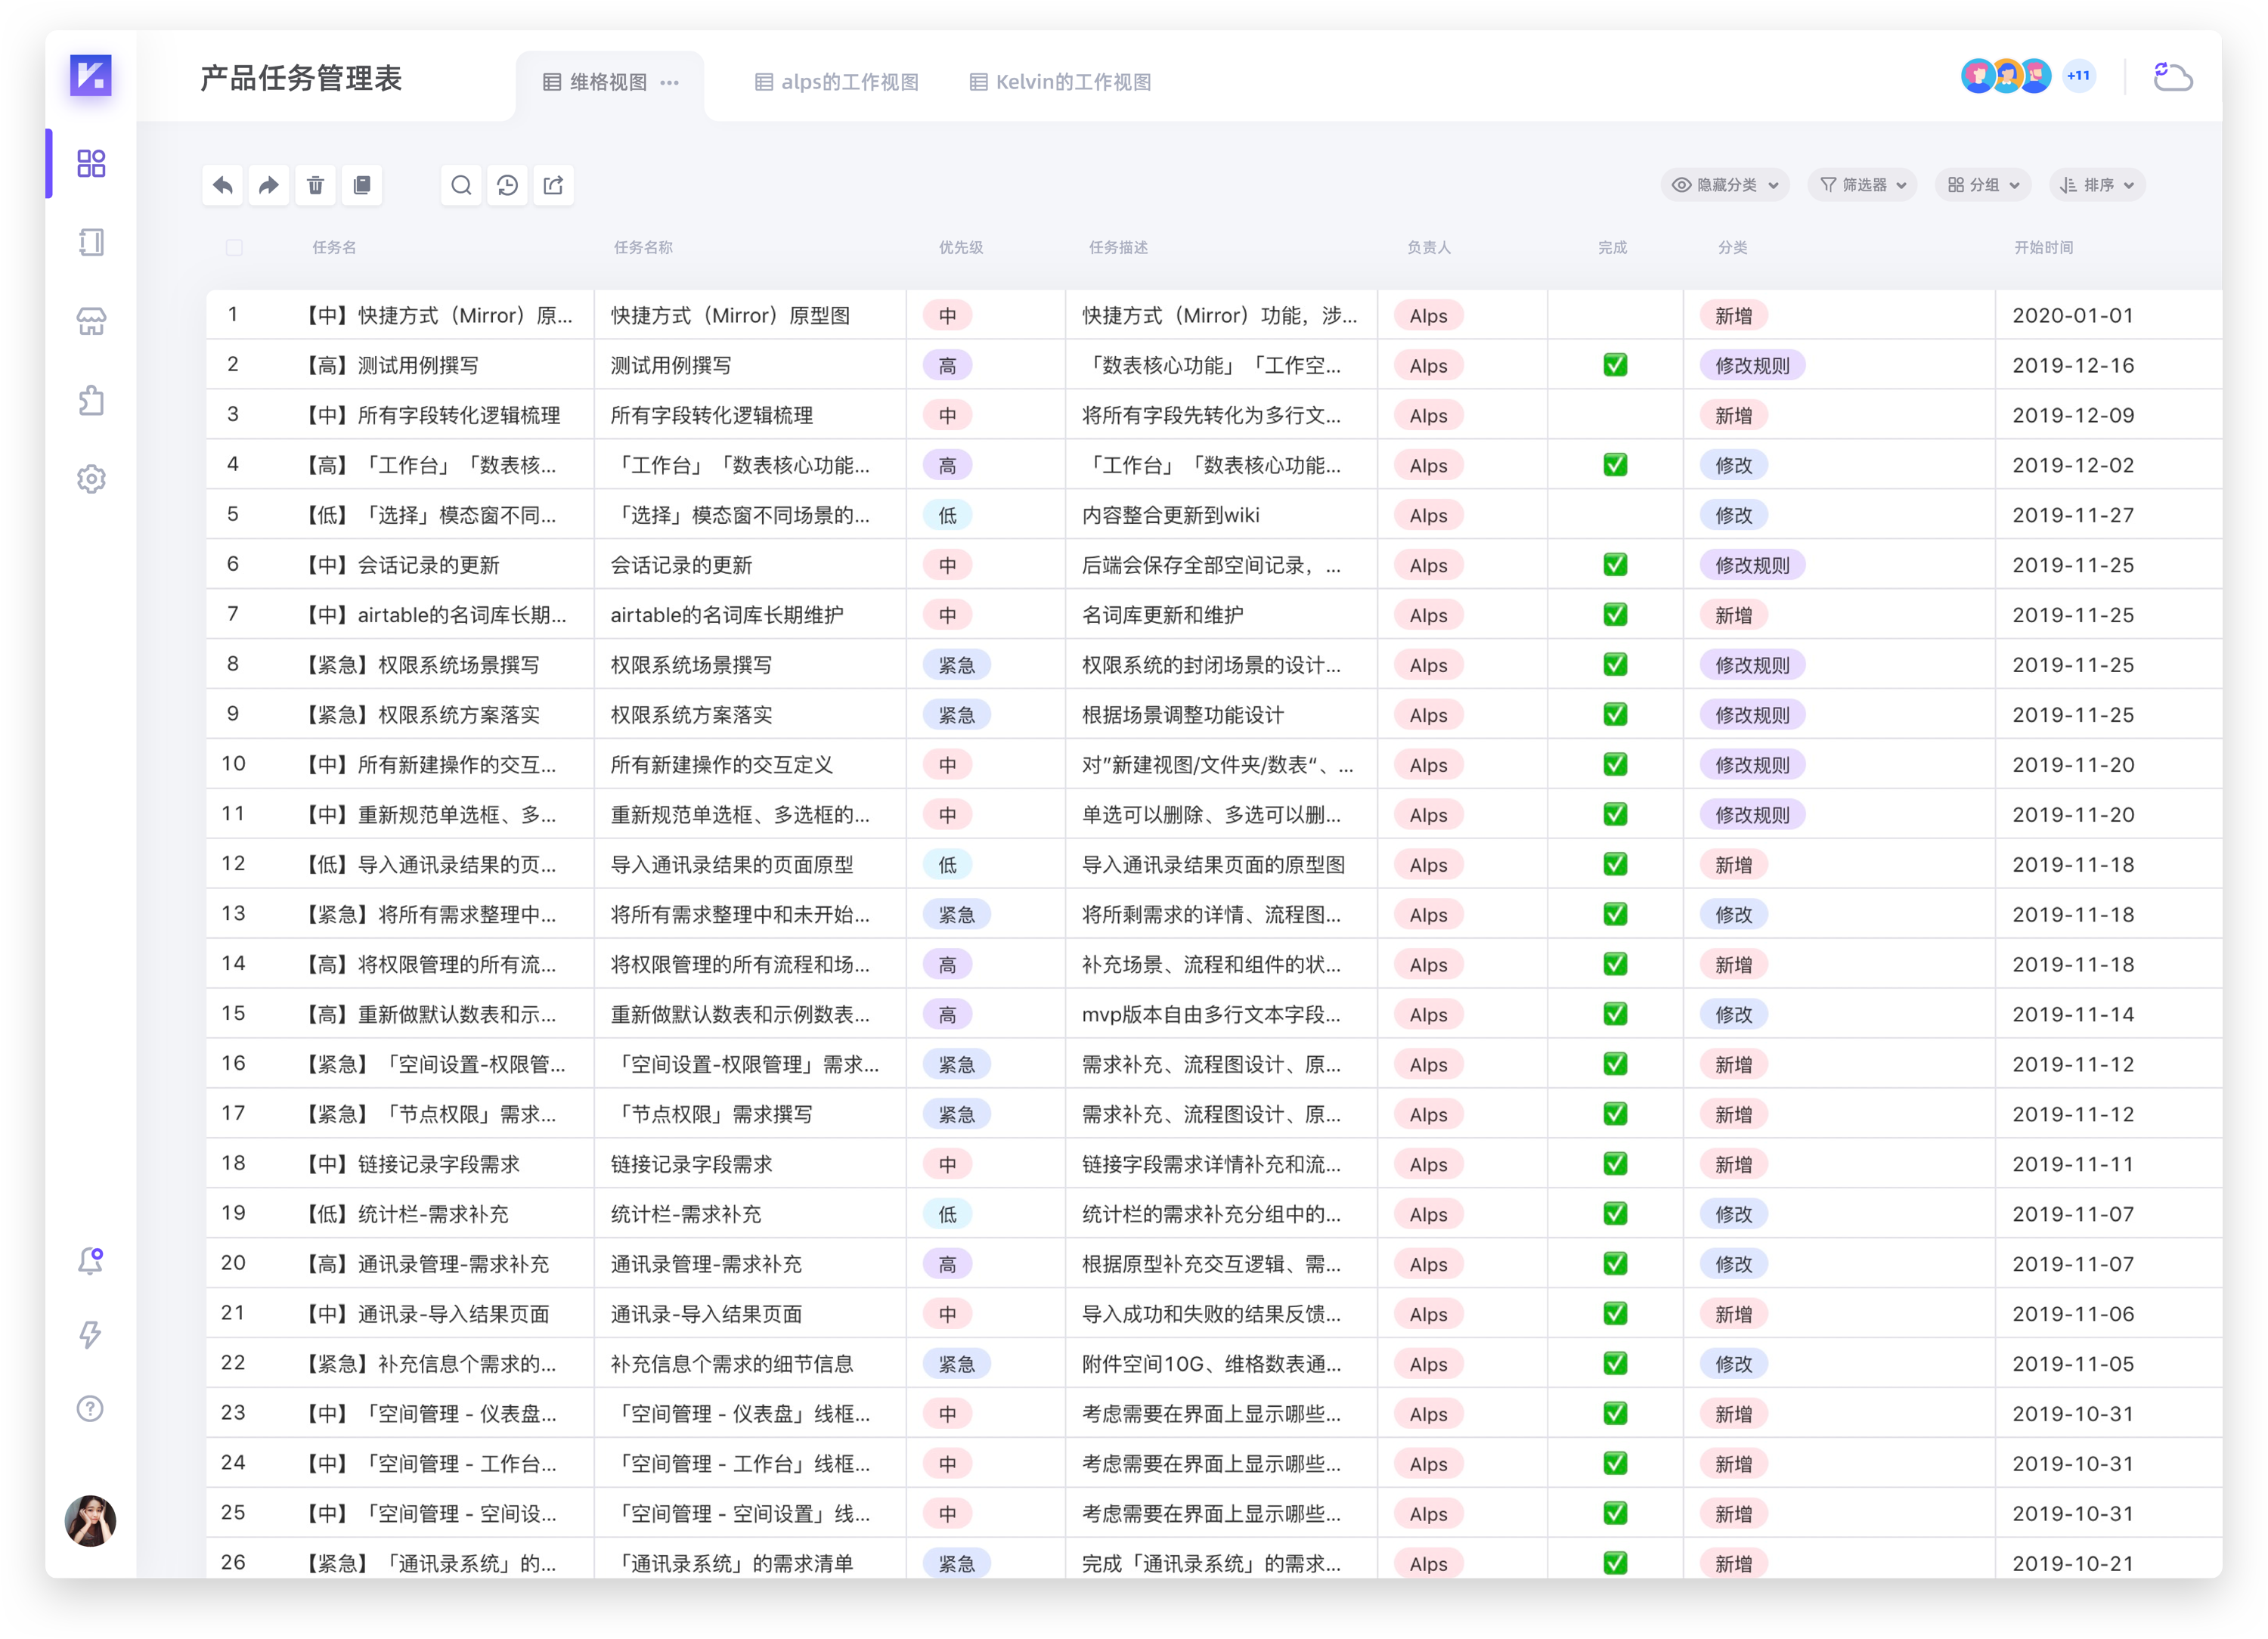The width and height of the screenshot is (2268, 1639).
Task: Select the 测试用例撰写 task name cell
Action: point(750,366)
